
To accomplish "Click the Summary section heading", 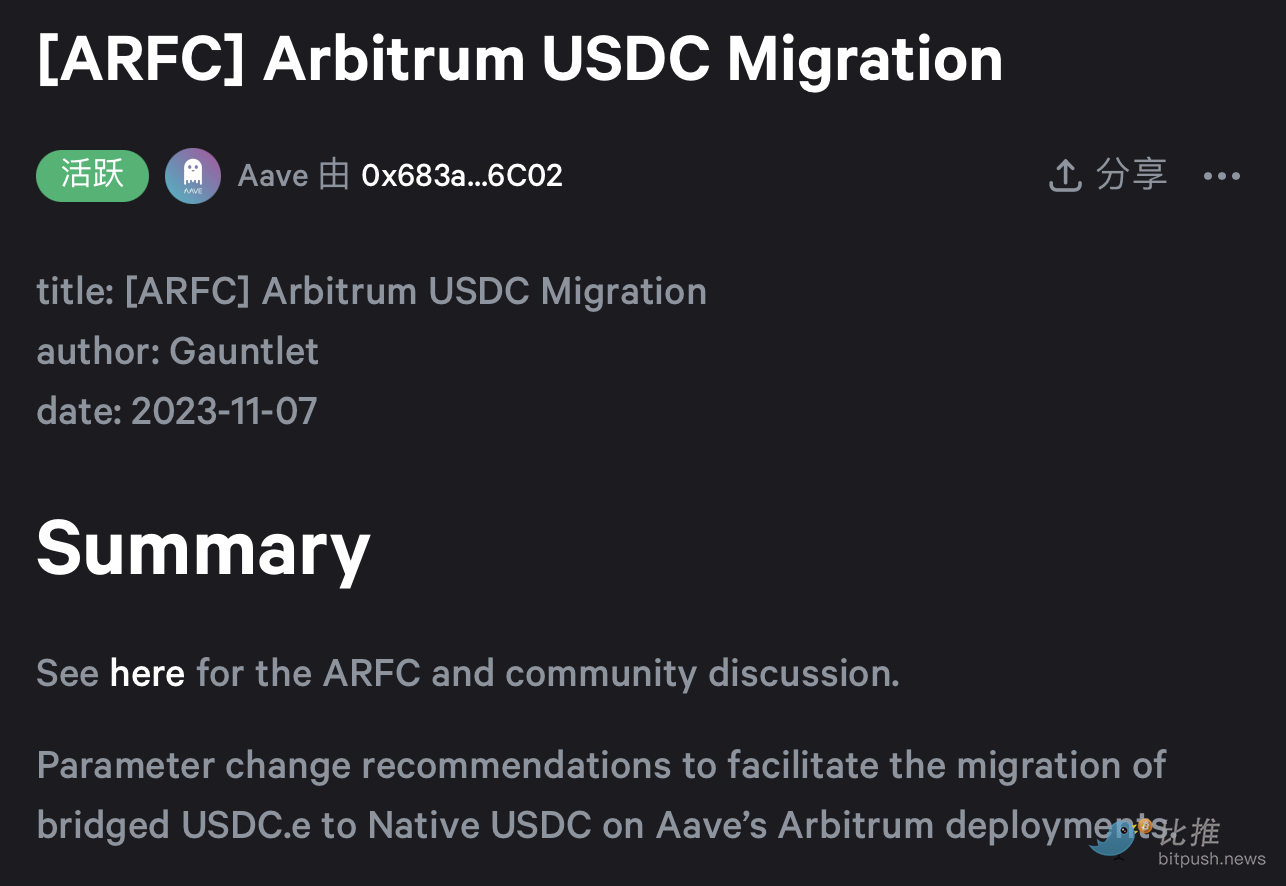I will point(203,547).
